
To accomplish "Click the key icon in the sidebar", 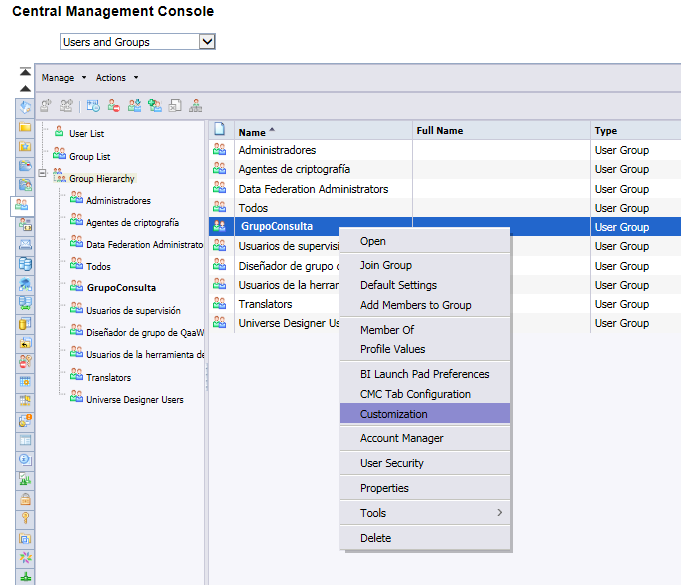I will point(25,517).
